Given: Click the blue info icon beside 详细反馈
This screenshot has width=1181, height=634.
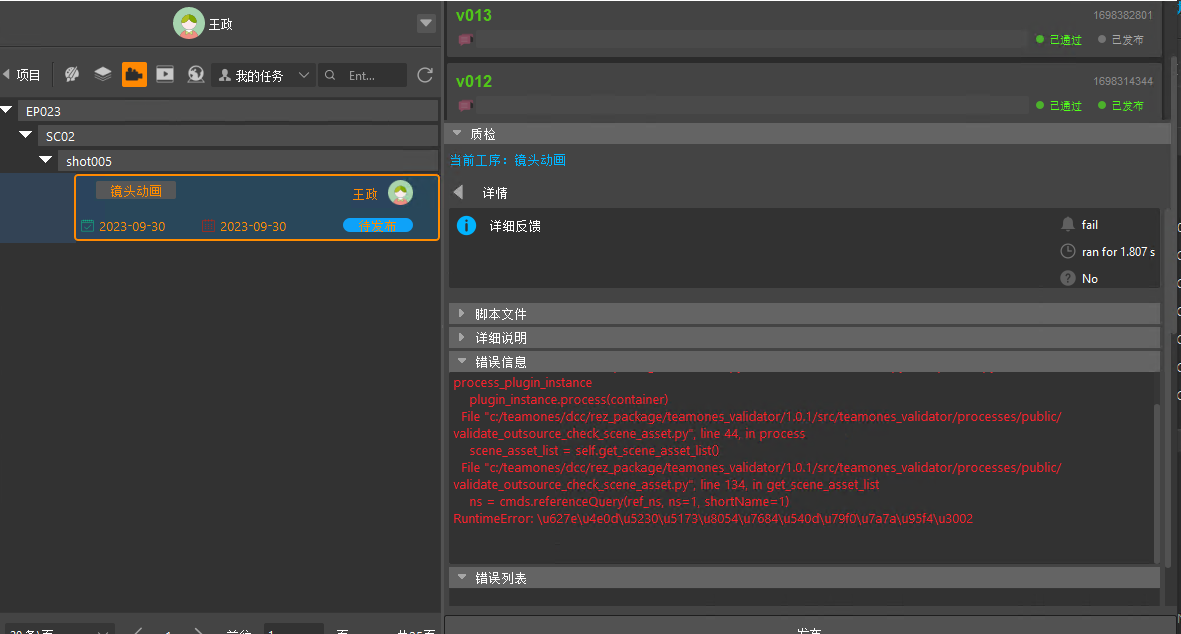Looking at the screenshot, I should pyautogui.click(x=466, y=226).
